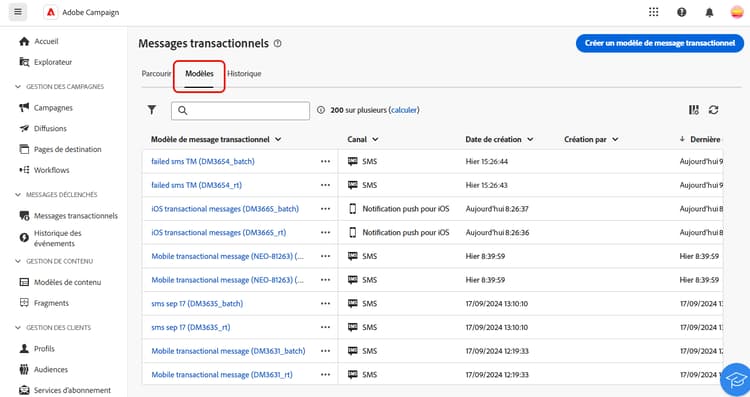
Task: Click the column configuration icon
Action: point(694,110)
